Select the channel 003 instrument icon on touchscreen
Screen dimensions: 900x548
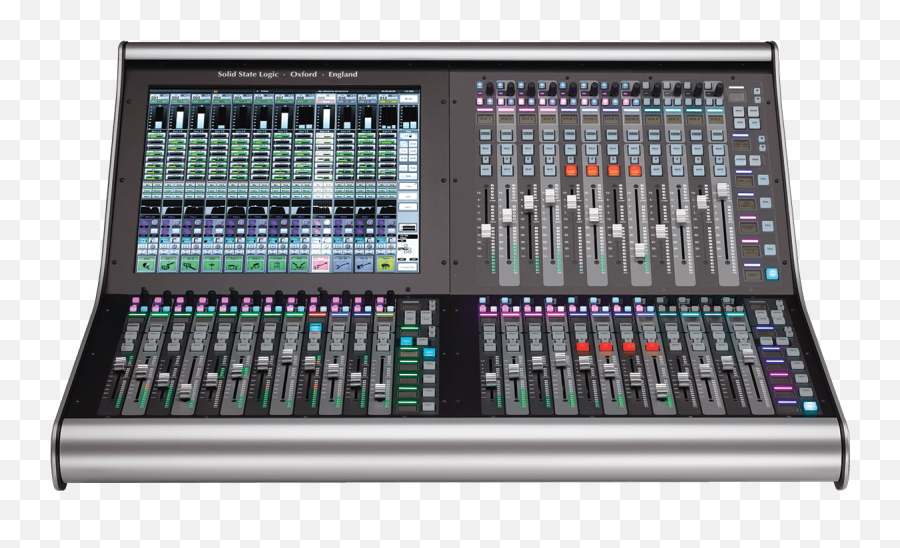coord(190,264)
